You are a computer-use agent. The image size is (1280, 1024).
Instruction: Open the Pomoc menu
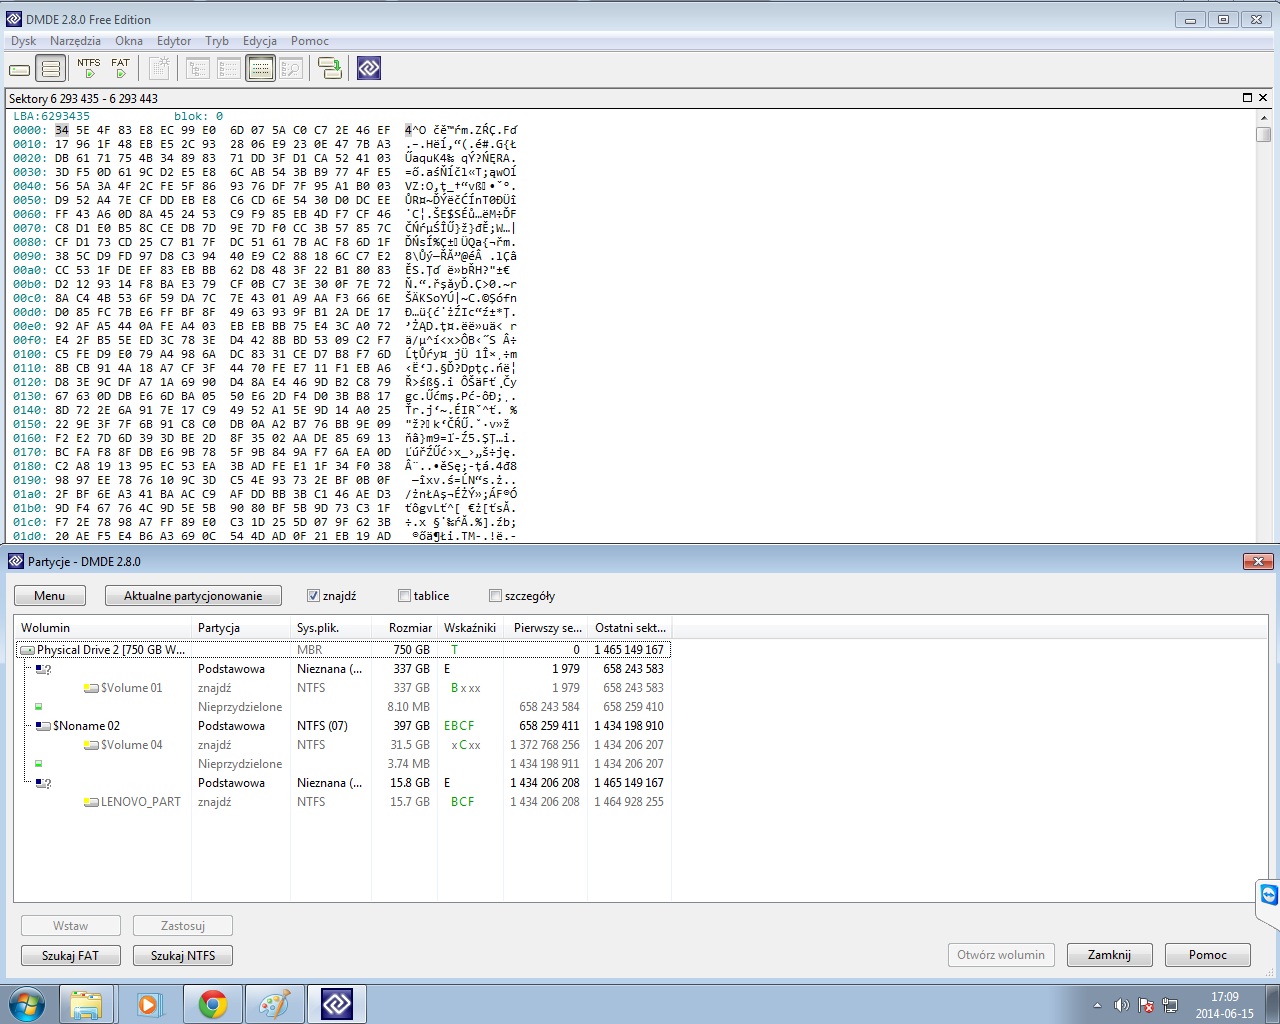[310, 41]
